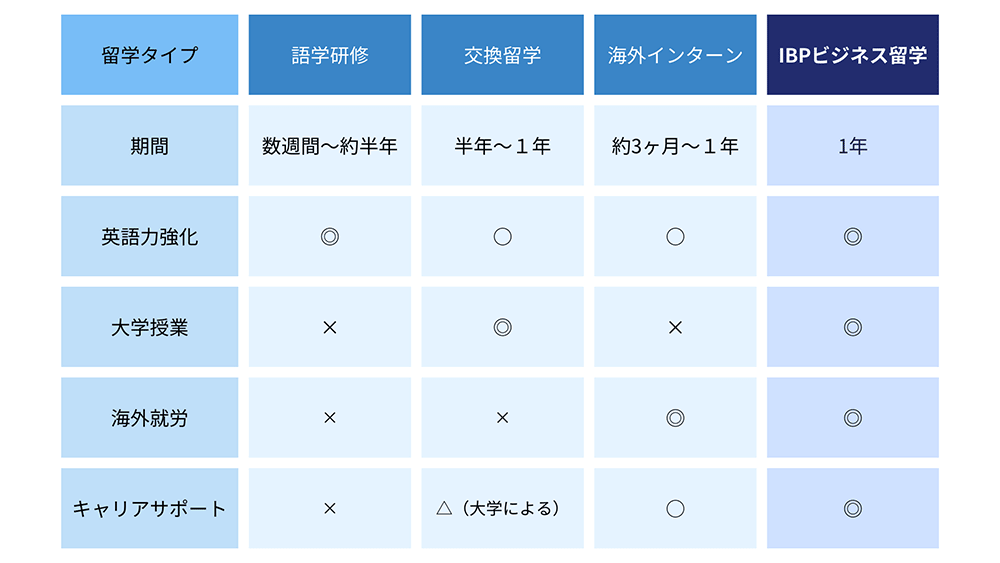Click the 1年 cell under IBPビジネス留学
Viewport: 1000px width, 563px height.
[852, 146]
